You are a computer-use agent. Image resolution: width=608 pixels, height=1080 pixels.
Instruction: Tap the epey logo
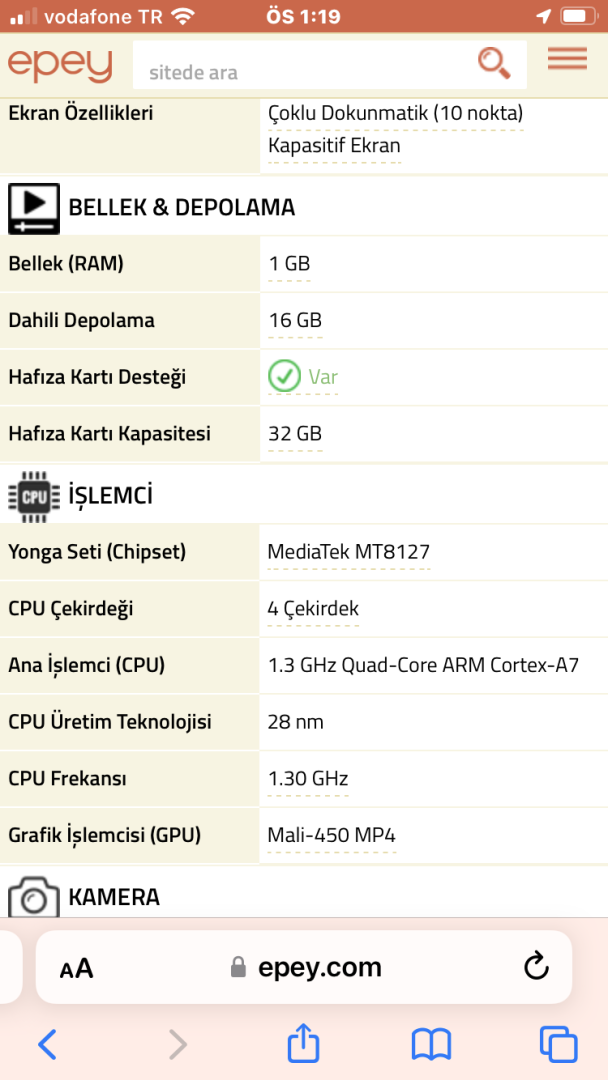pos(60,65)
